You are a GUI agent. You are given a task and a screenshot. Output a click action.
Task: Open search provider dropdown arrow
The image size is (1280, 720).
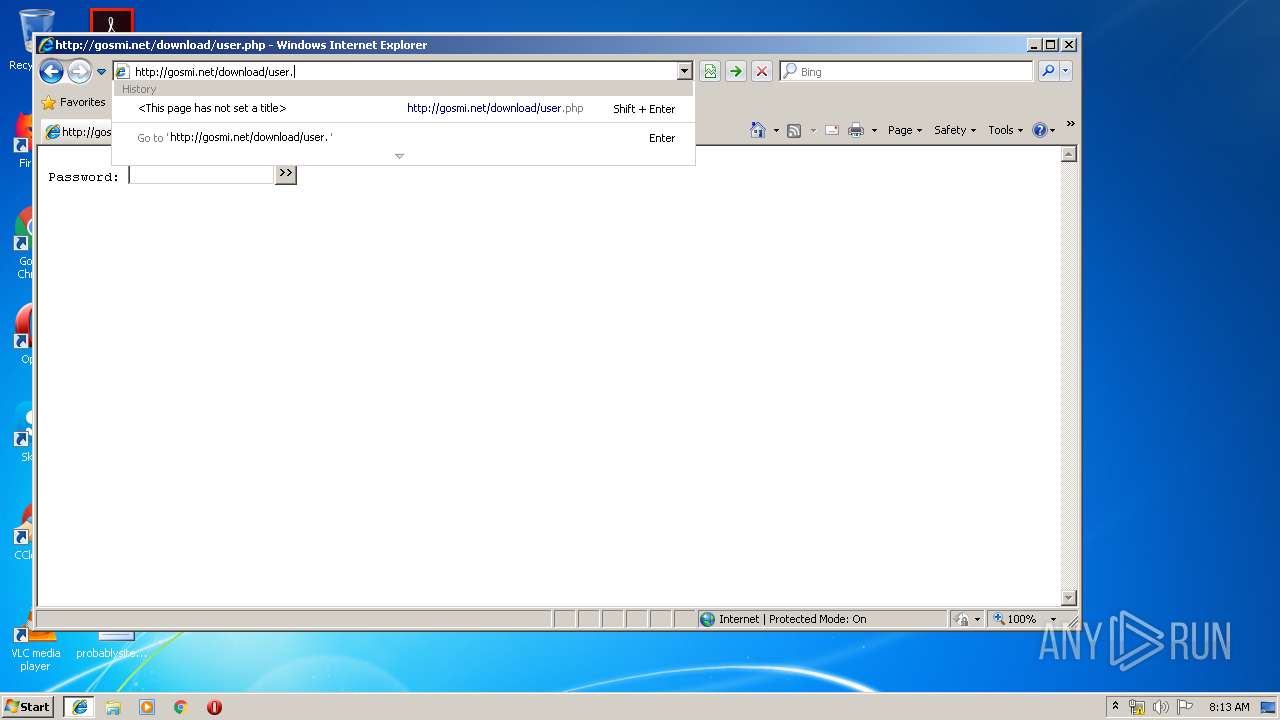pyautogui.click(x=1065, y=71)
